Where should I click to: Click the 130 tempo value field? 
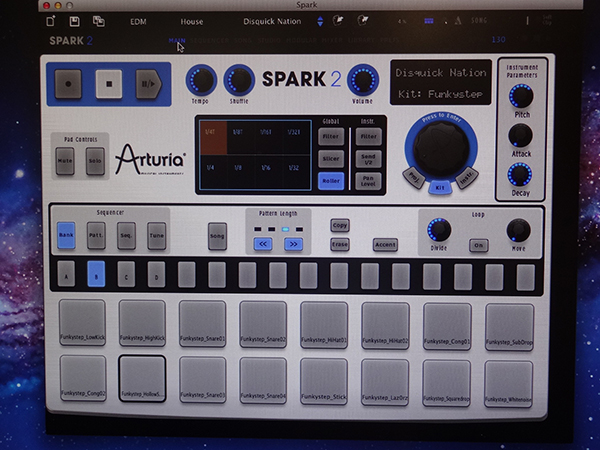point(498,39)
